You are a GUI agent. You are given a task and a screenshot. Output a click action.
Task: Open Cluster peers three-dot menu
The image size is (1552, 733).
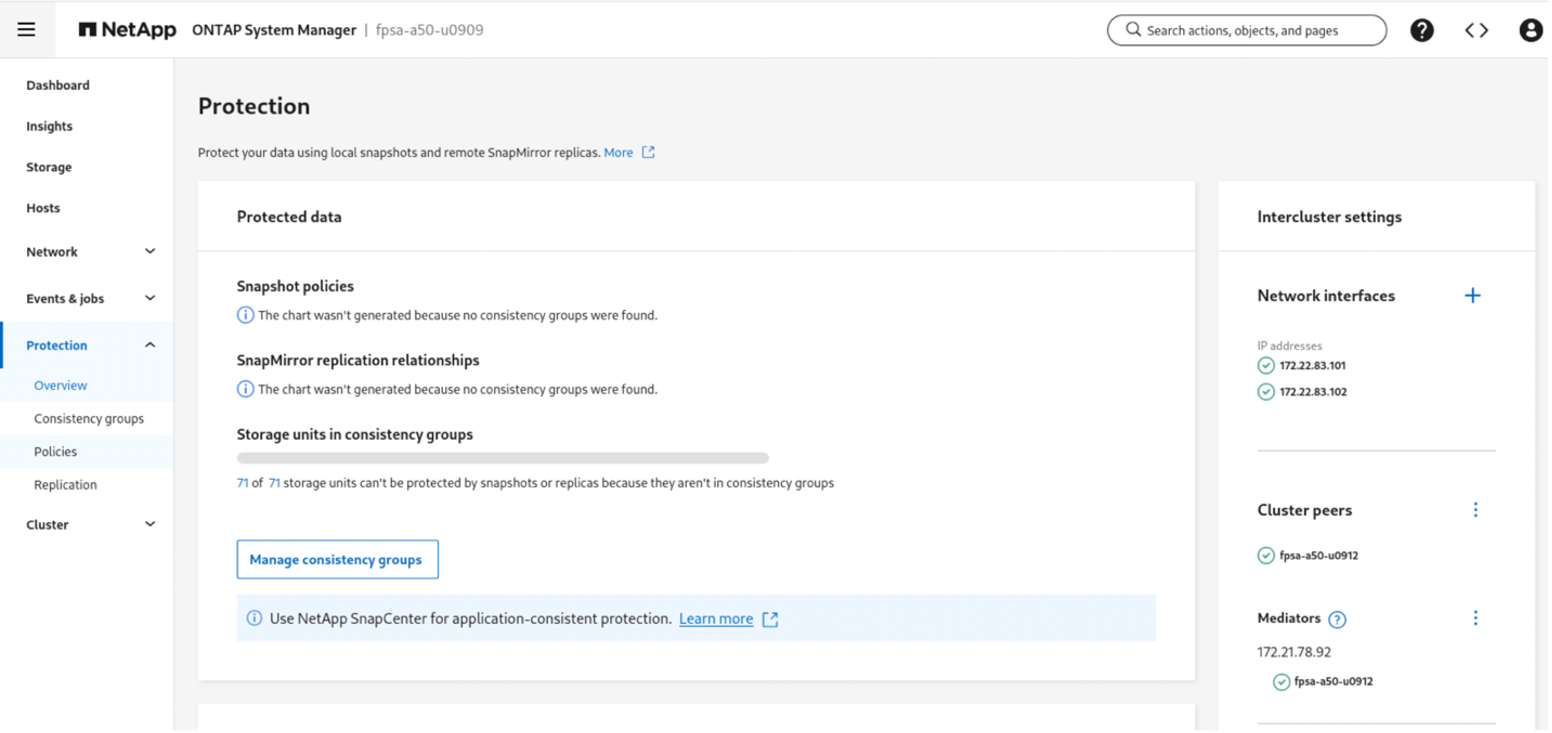[x=1475, y=510]
